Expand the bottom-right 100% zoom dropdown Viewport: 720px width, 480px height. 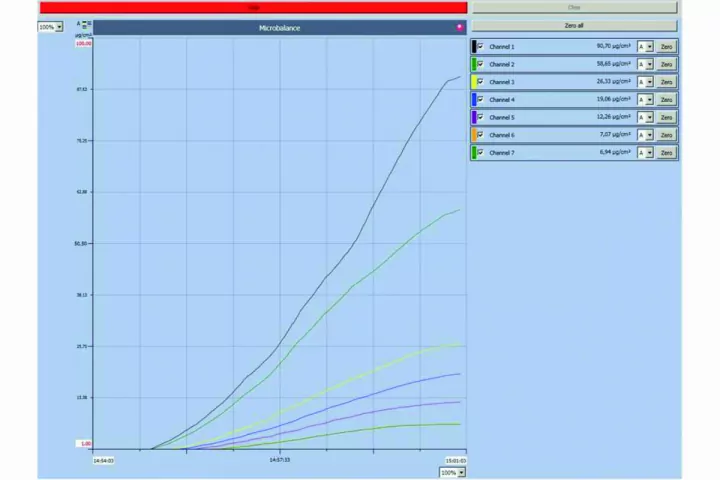[x=452, y=472]
